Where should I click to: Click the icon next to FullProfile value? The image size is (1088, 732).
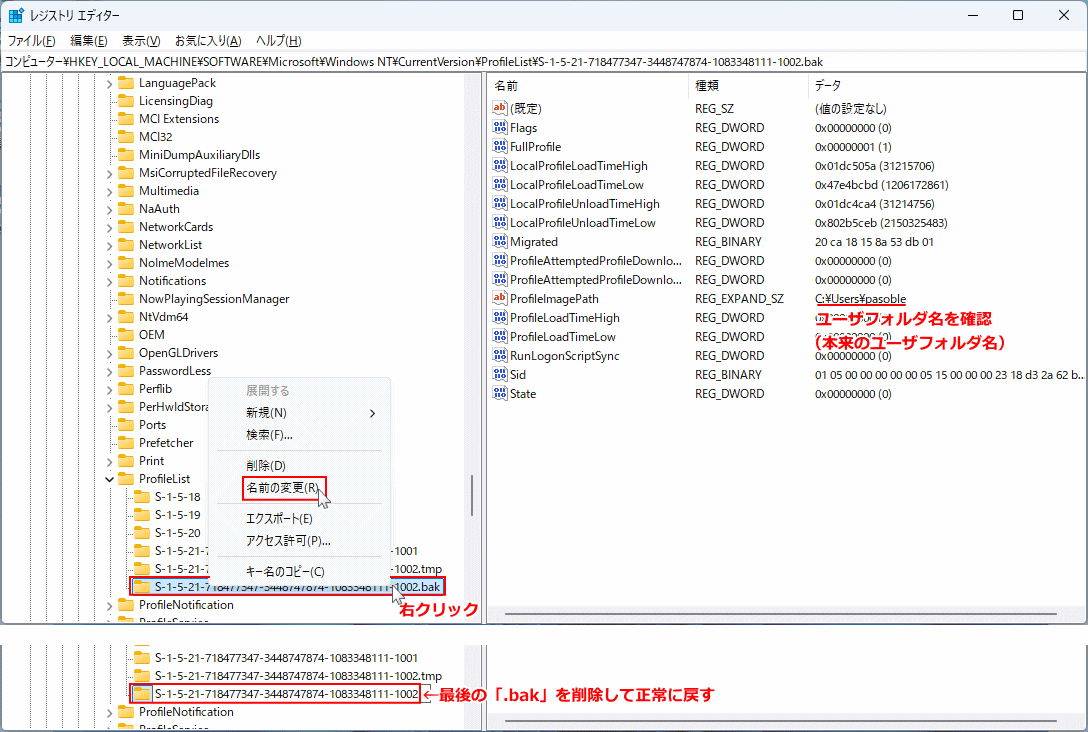click(x=500, y=146)
